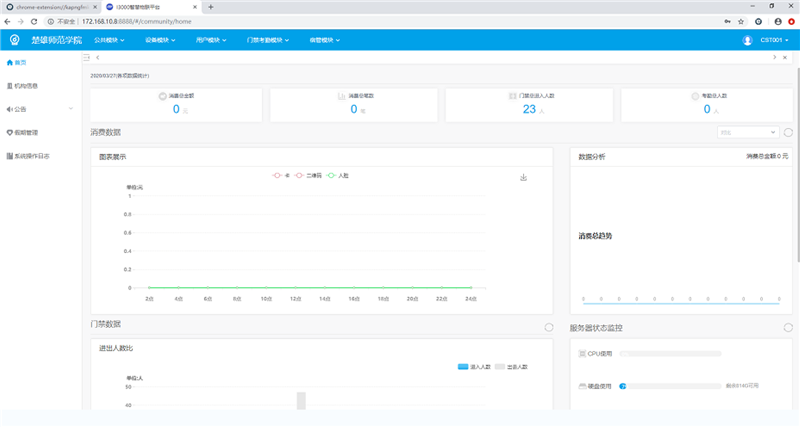The width and height of the screenshot is (800, 427).
Task: Reload the page
Action: (34, 21)
